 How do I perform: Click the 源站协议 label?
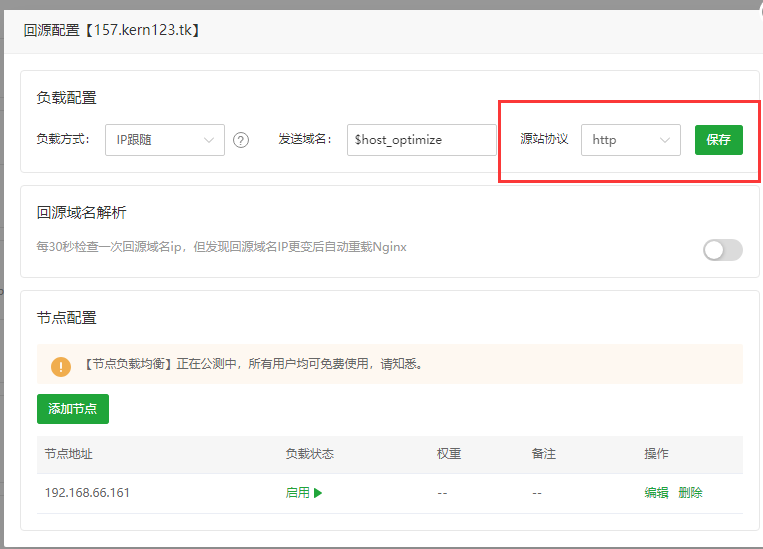pos(544,139)
